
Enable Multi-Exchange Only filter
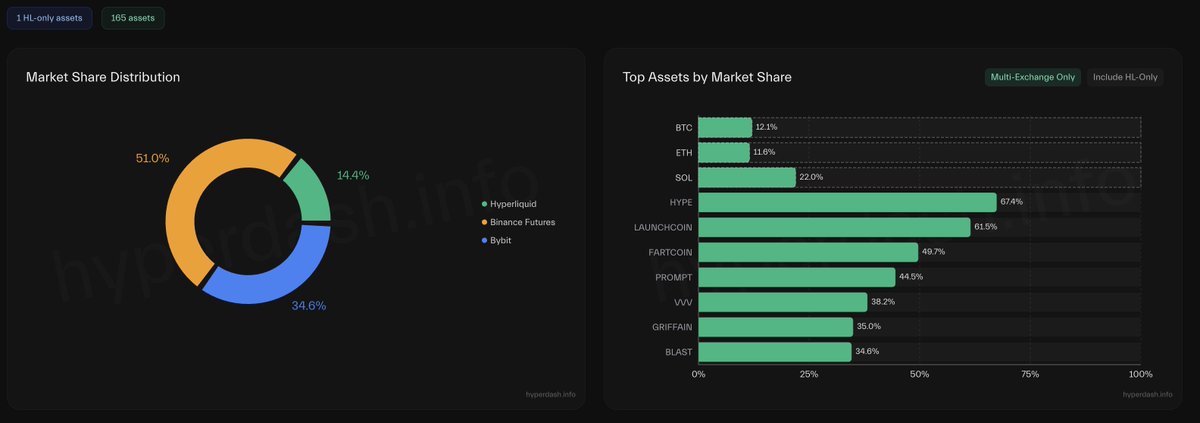click(1032, 77)
